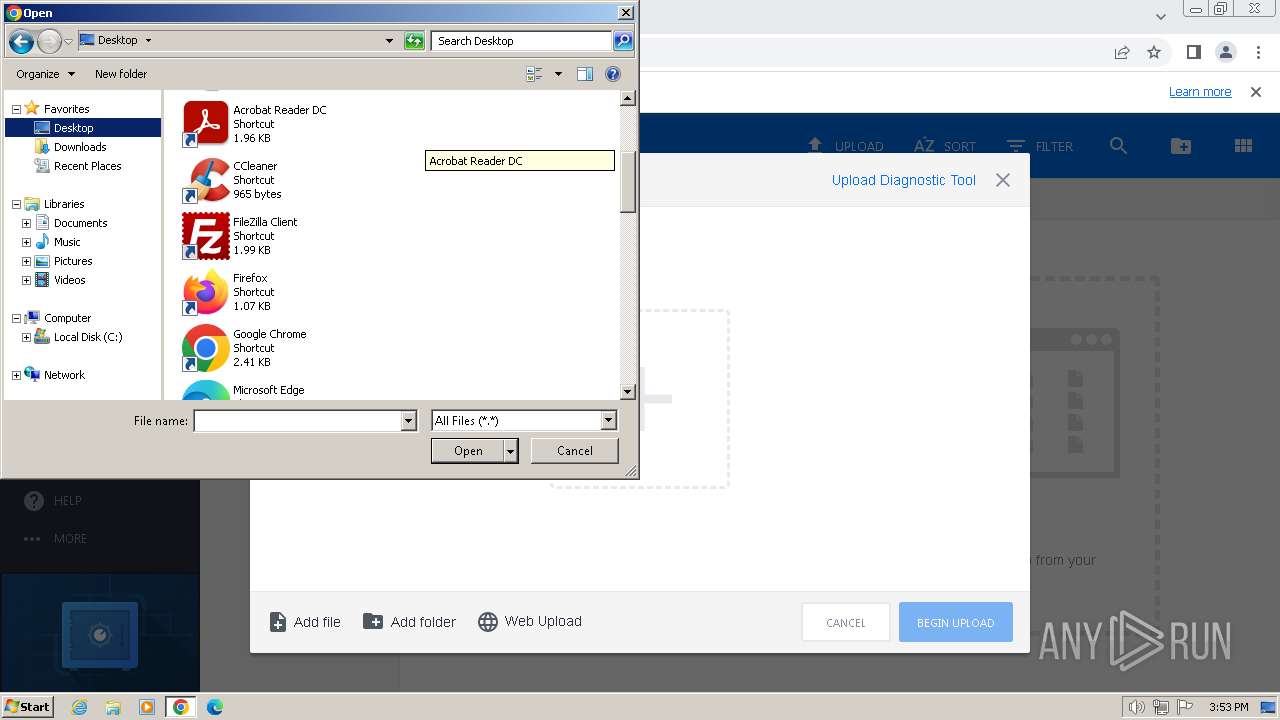Expand the Music library node
Viewport: 1280px width, 720px height.
pos(26,242)
